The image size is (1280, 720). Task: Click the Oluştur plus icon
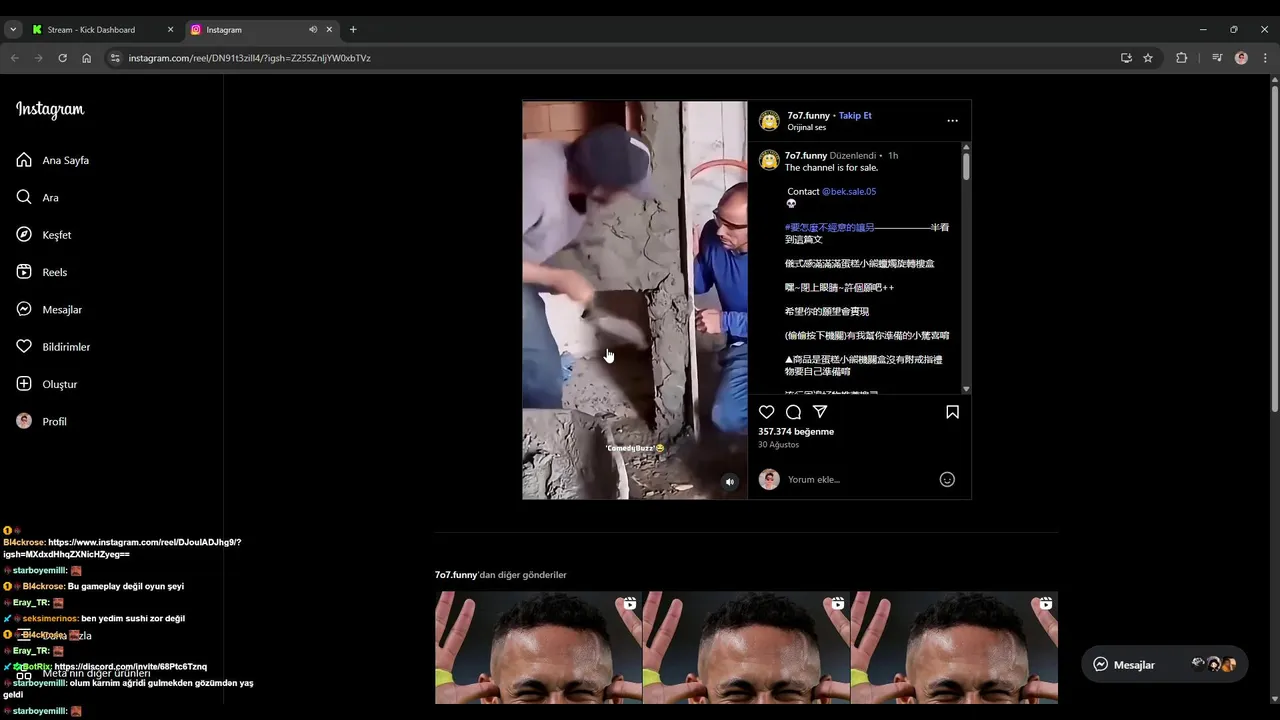[x=24, y=384]
